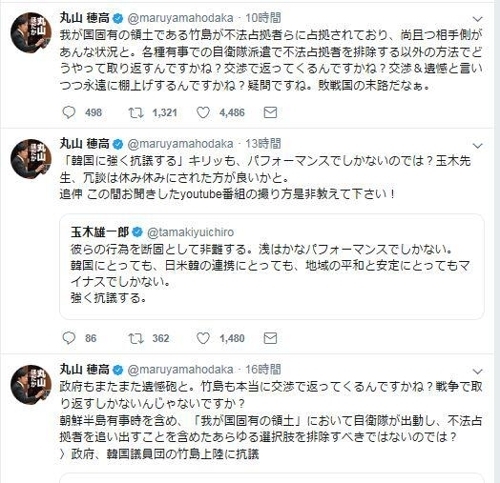Screen dimensions: 500x483
Task: Expand options chevron on the 10時間 tweet
Action: click(x=478, y=19)
